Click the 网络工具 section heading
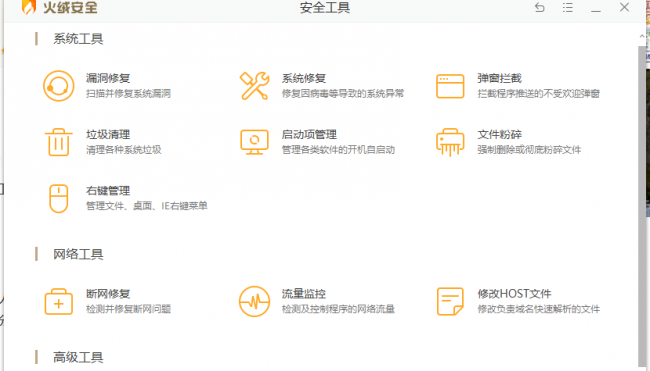This screenshot has height=371, width=650. (x=78, y=254)
